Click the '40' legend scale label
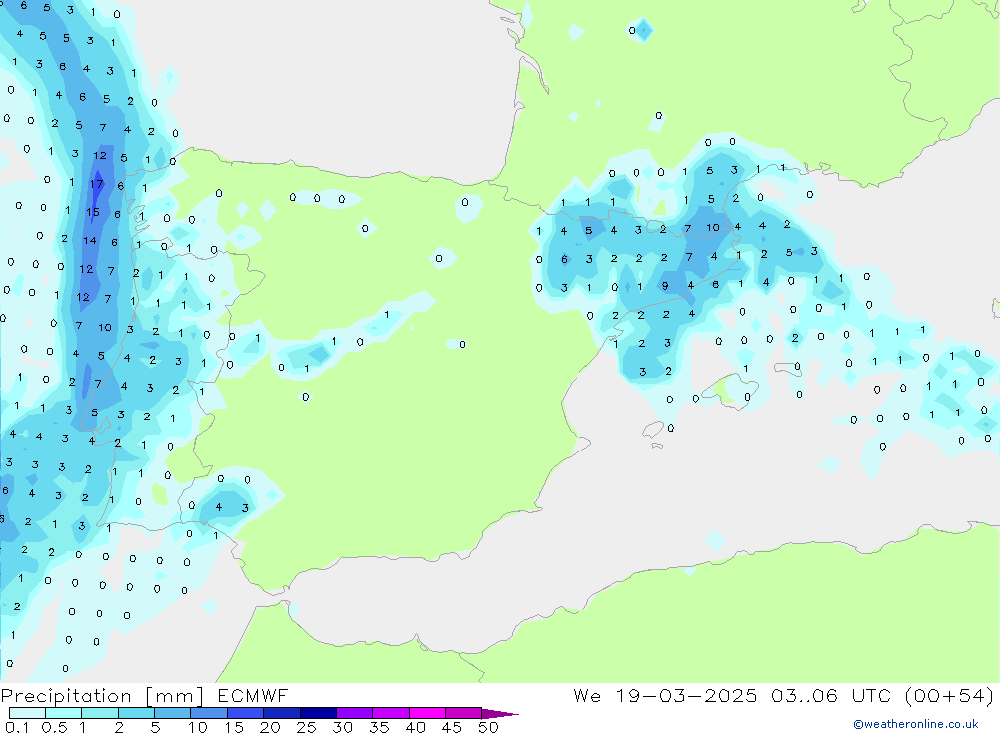 (x=415, y=727)
